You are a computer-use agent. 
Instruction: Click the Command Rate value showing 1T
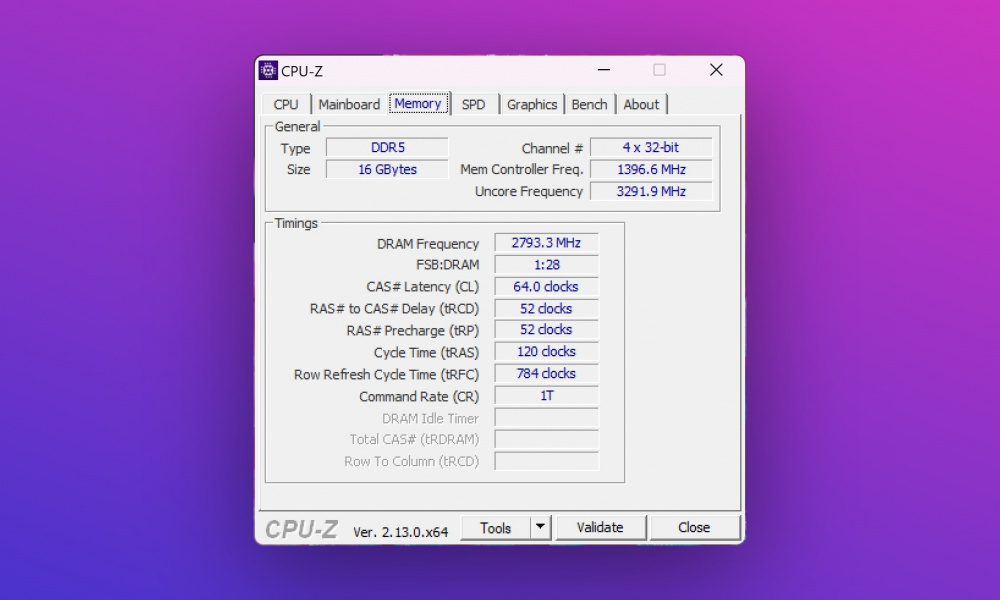(x=546, y=396)
